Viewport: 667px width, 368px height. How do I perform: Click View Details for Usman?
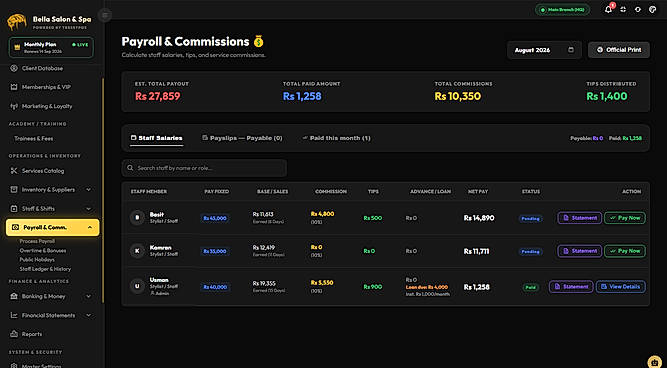[621, 287]
